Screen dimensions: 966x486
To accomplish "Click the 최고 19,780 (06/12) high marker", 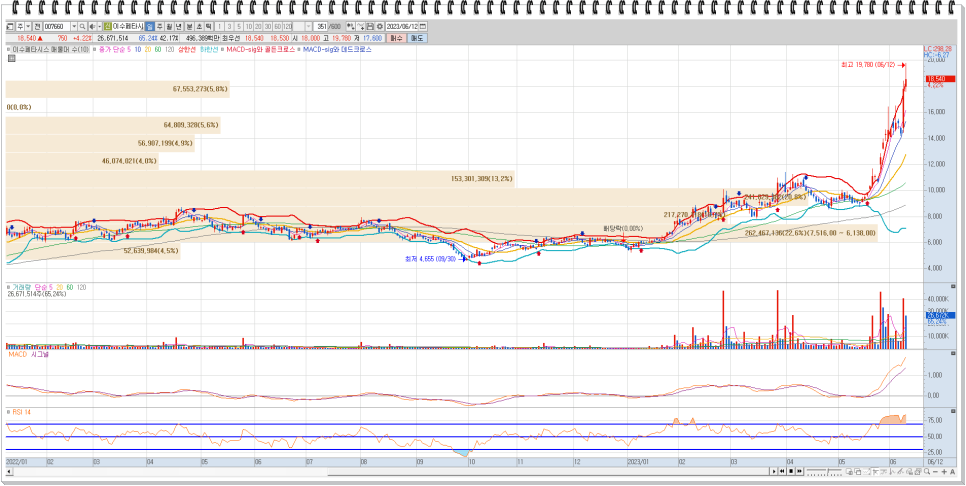I will 872,65.
